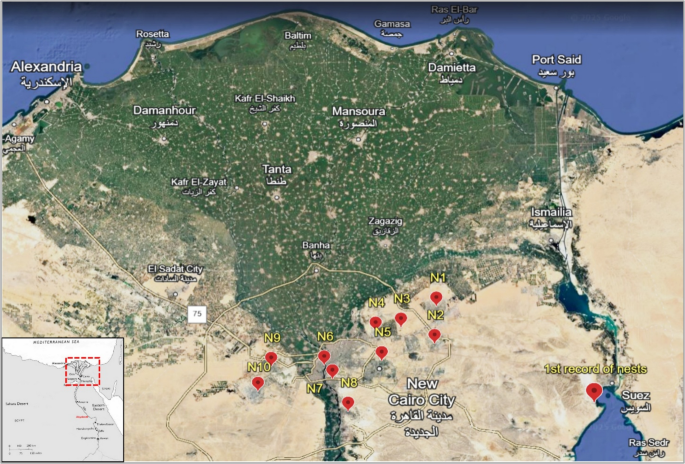Click the New Cairo City label
Screen dimensions: 685x464
point(422,406)
